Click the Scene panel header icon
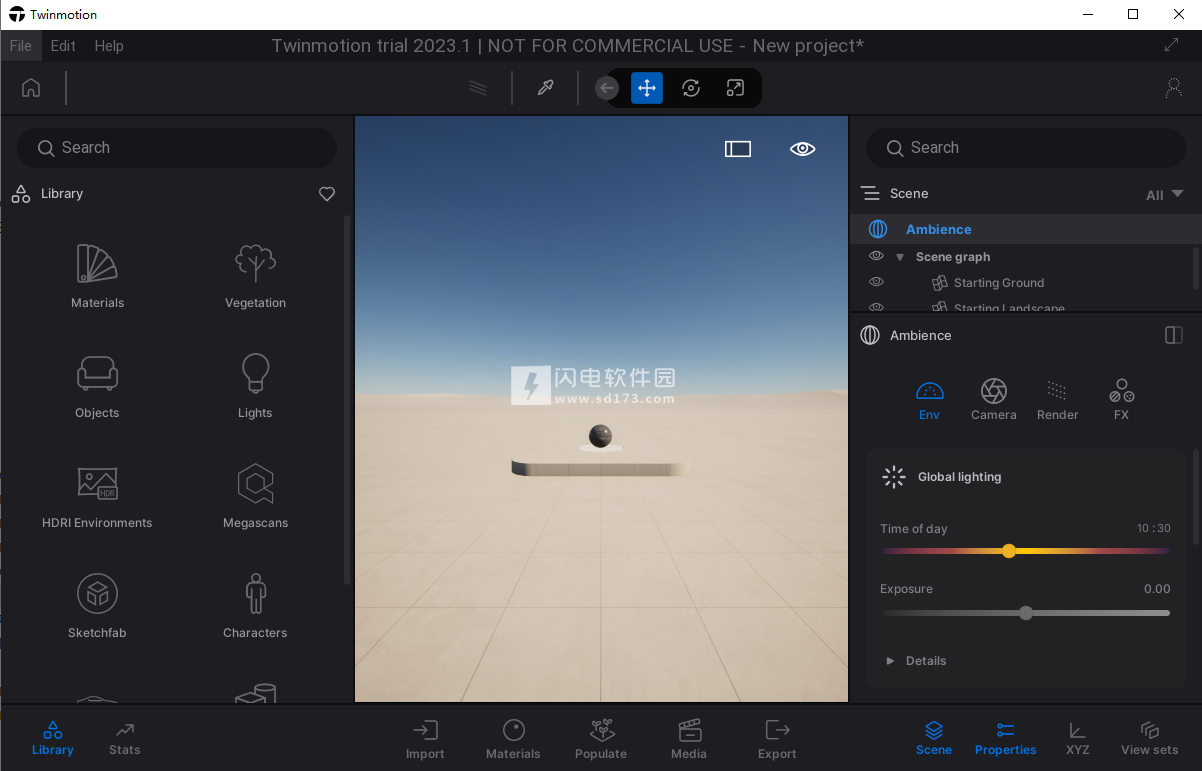Viewport: 1202px width, 771px height. (870, 193)
